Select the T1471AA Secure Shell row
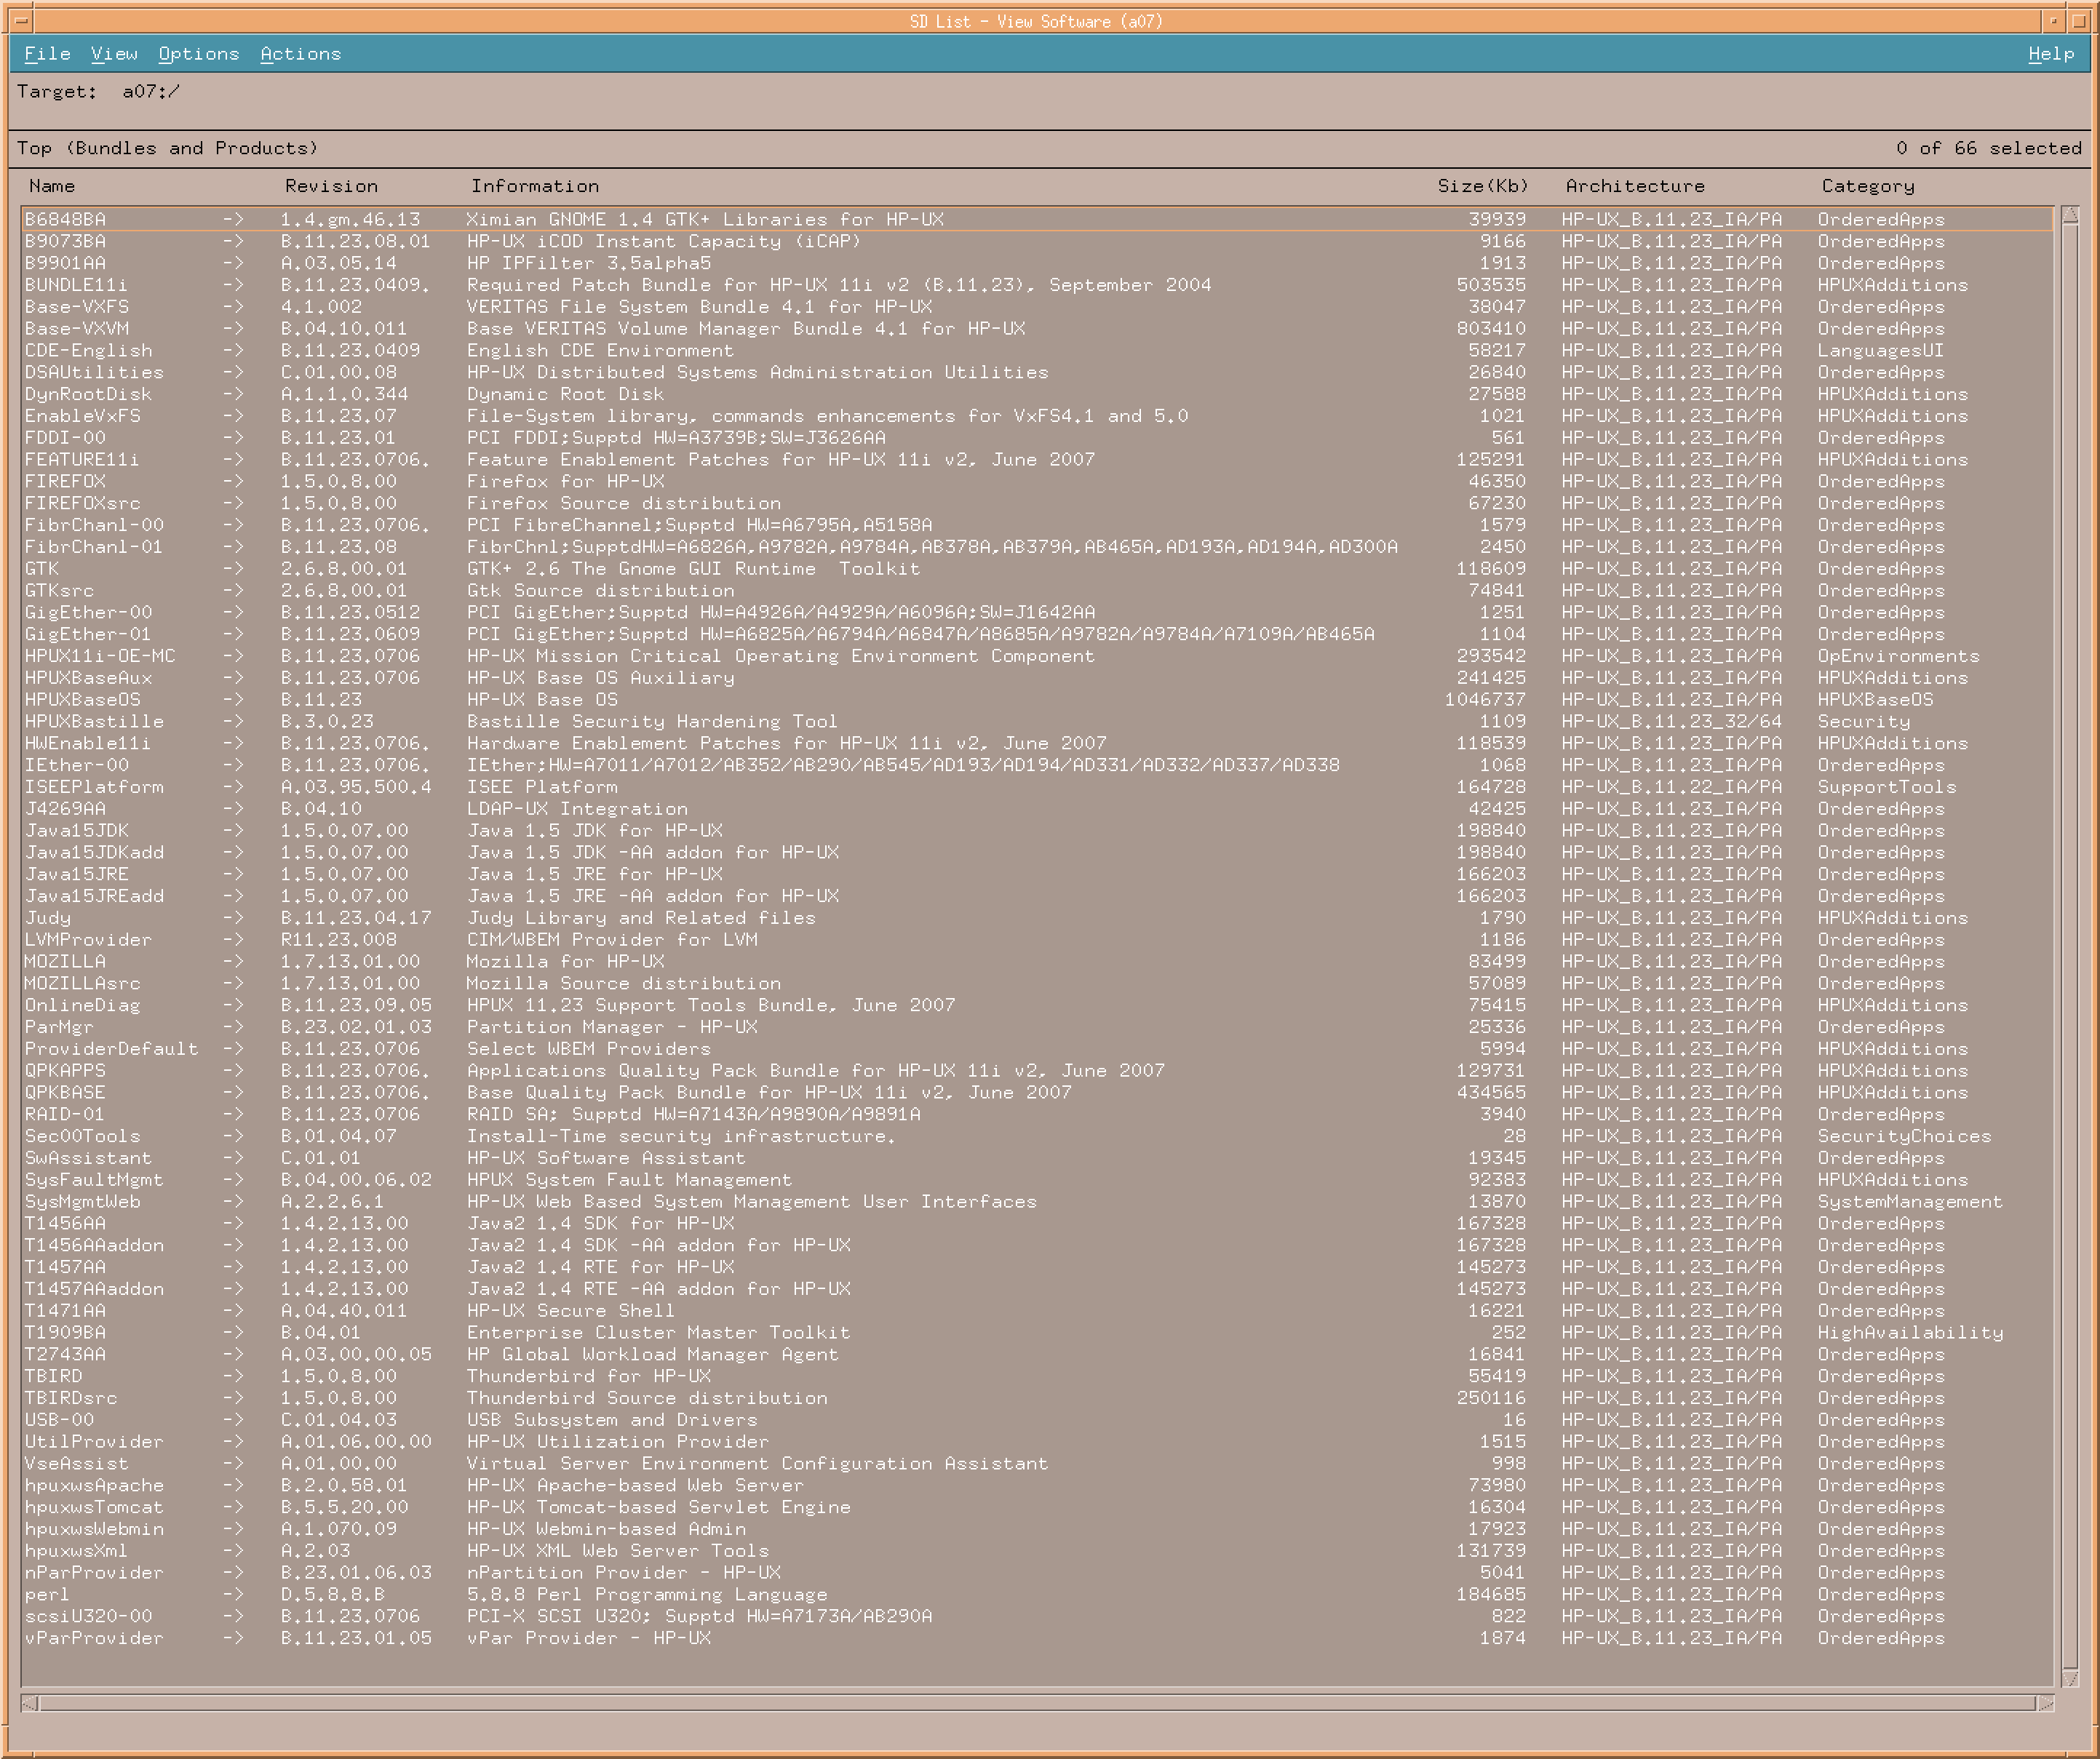 click(x=570, y=1310)
